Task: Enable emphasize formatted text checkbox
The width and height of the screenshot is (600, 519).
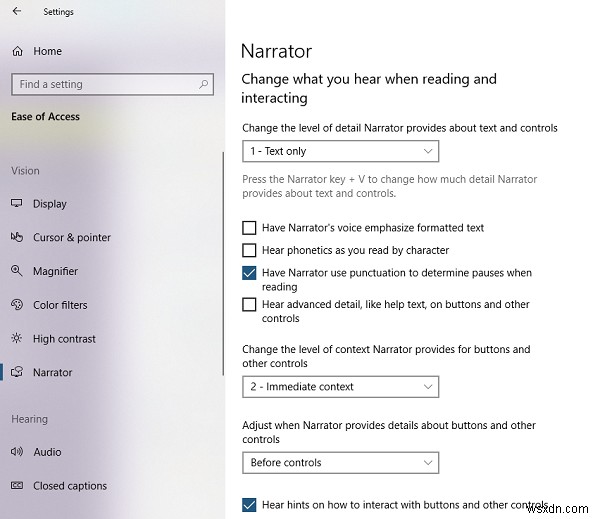Action: point(249,228)
